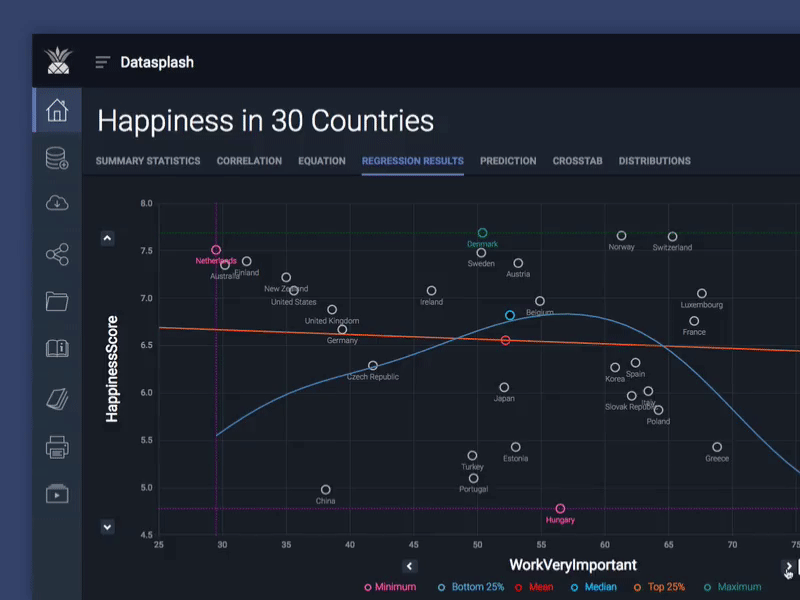This screenshot has width=800, height=600.
Task: Open the share icon in the sidebar
Action: (57, 255)
